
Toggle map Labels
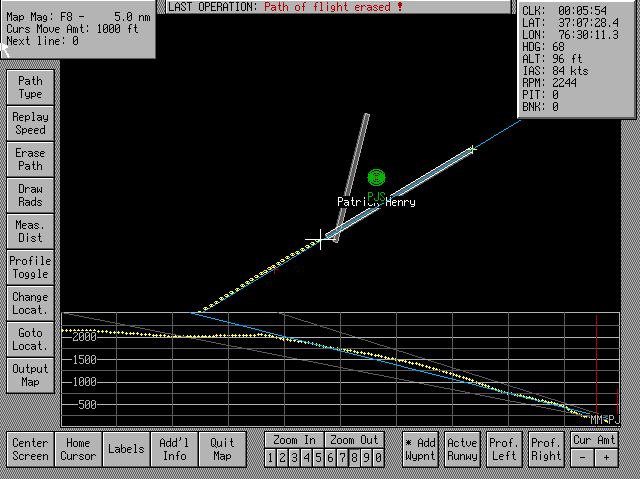pyautogui.click(x=126, y=449)
